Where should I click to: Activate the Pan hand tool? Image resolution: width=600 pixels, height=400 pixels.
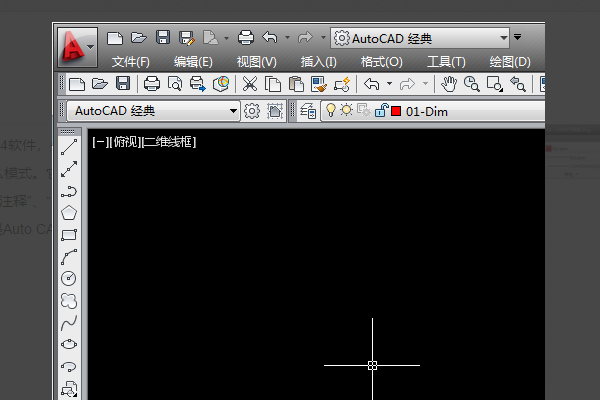click(x=449, y=84)
